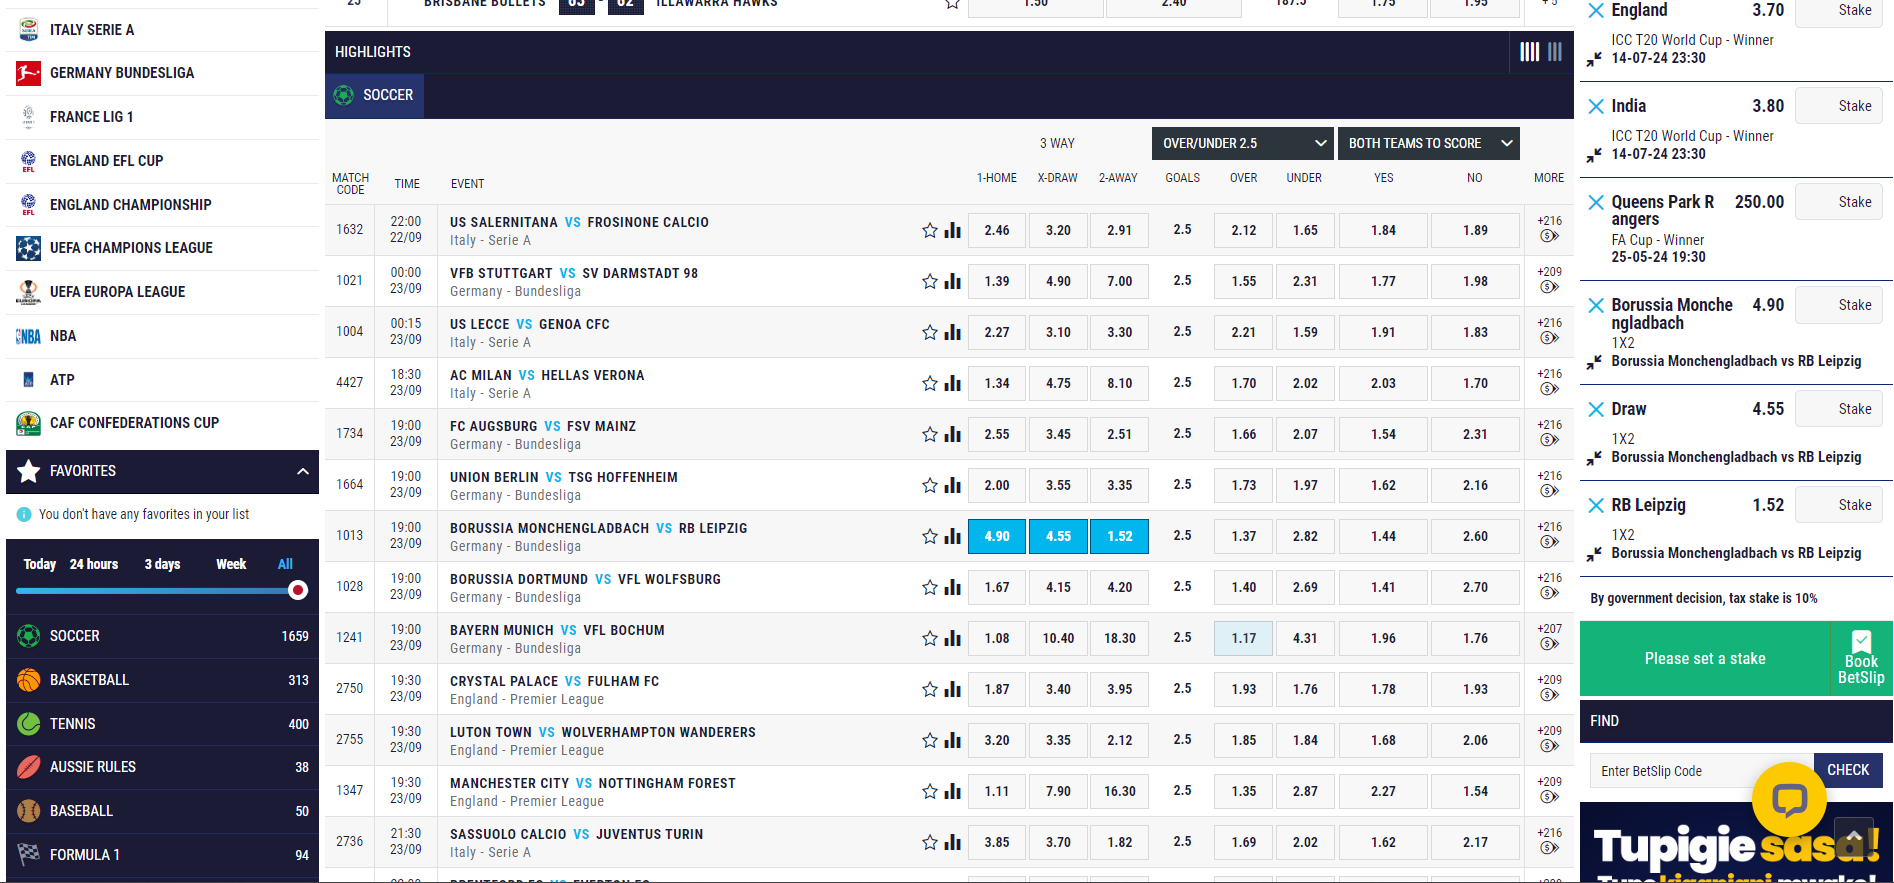Open the Over/Under 2.5 dropdown
Screen dimensions: 1894x883
click(x=1243, y=143)
